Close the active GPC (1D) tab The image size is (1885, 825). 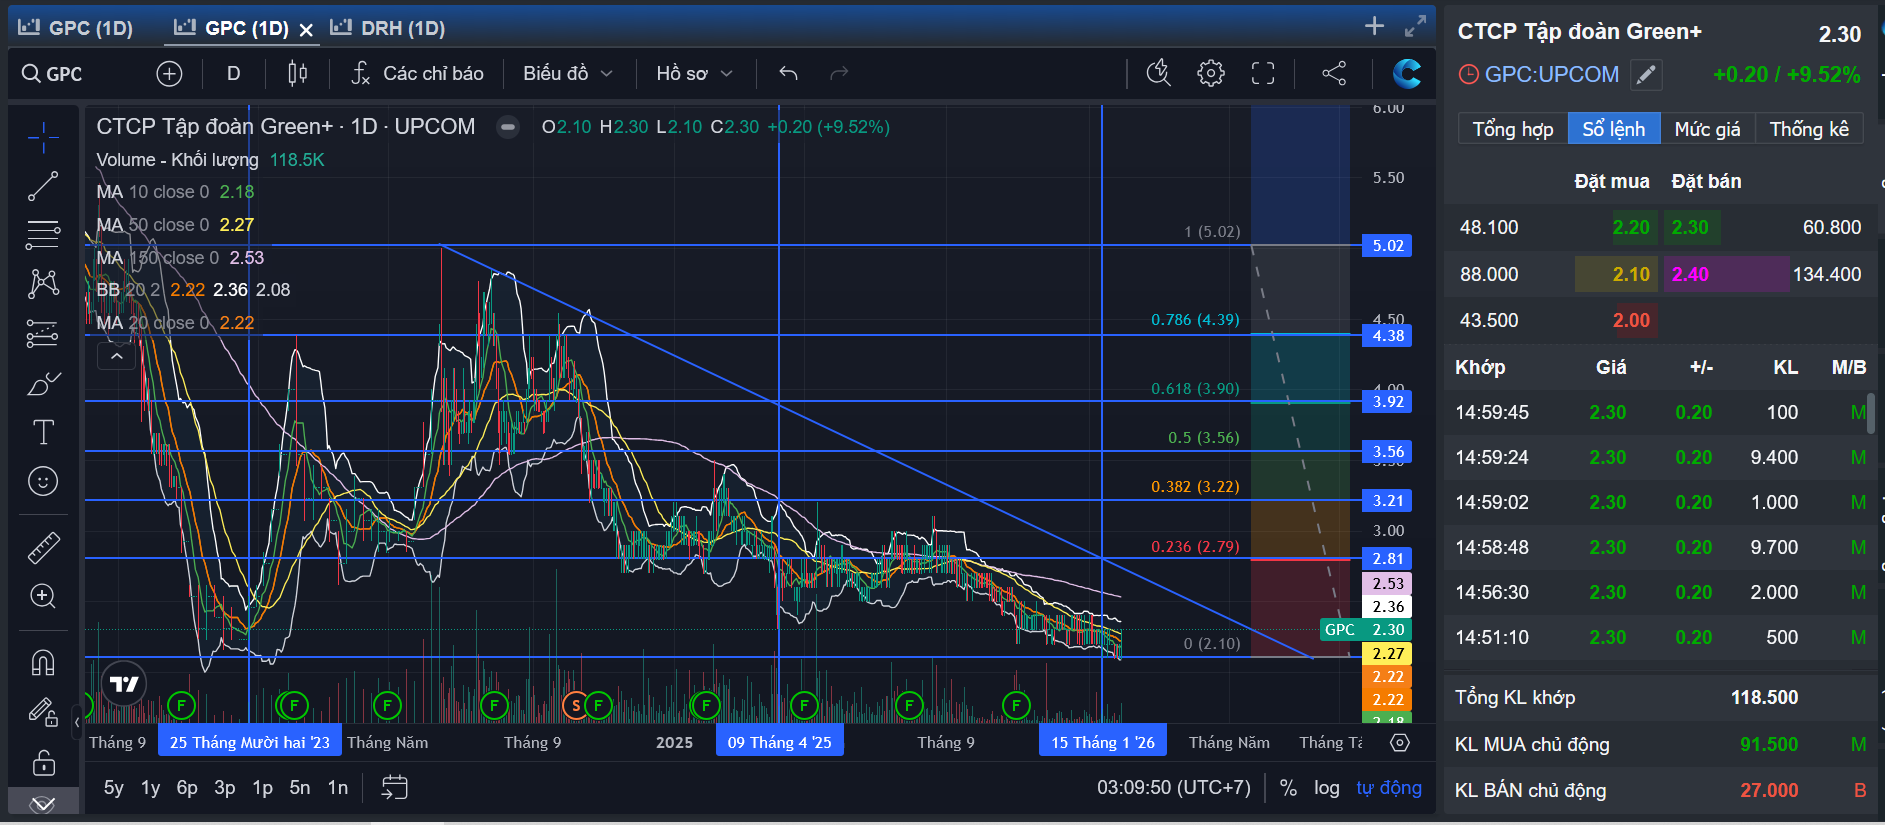point(306,30)
